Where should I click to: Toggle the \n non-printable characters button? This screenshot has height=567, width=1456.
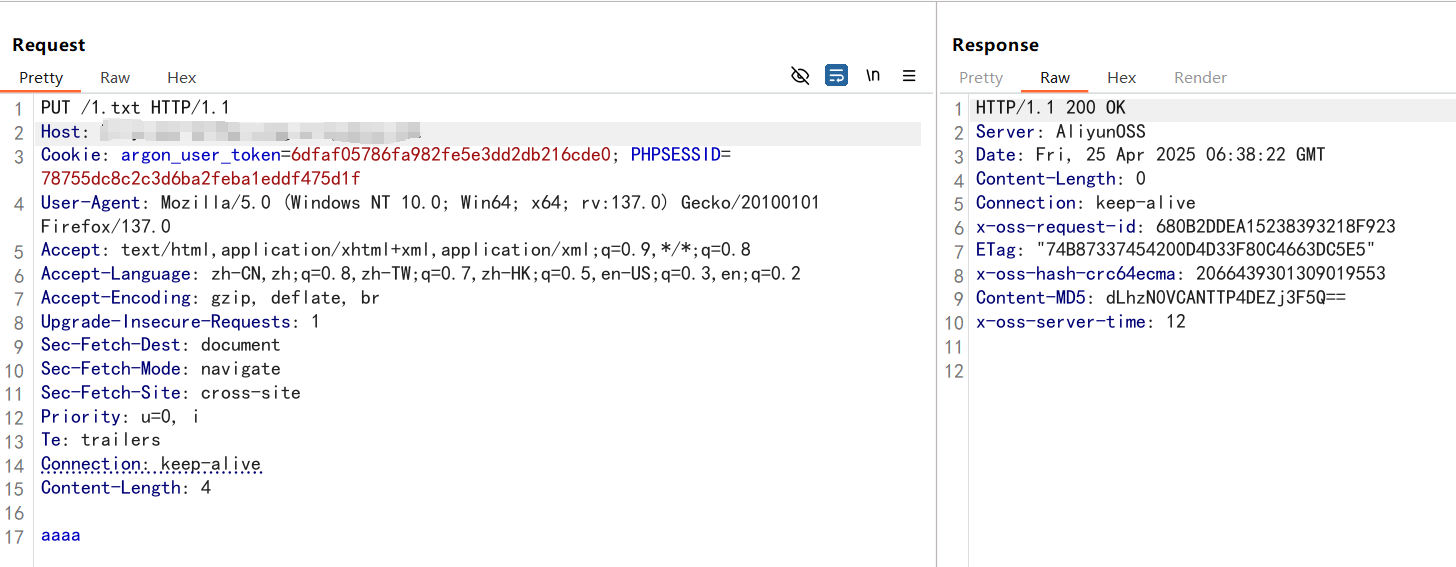(873, 76)
